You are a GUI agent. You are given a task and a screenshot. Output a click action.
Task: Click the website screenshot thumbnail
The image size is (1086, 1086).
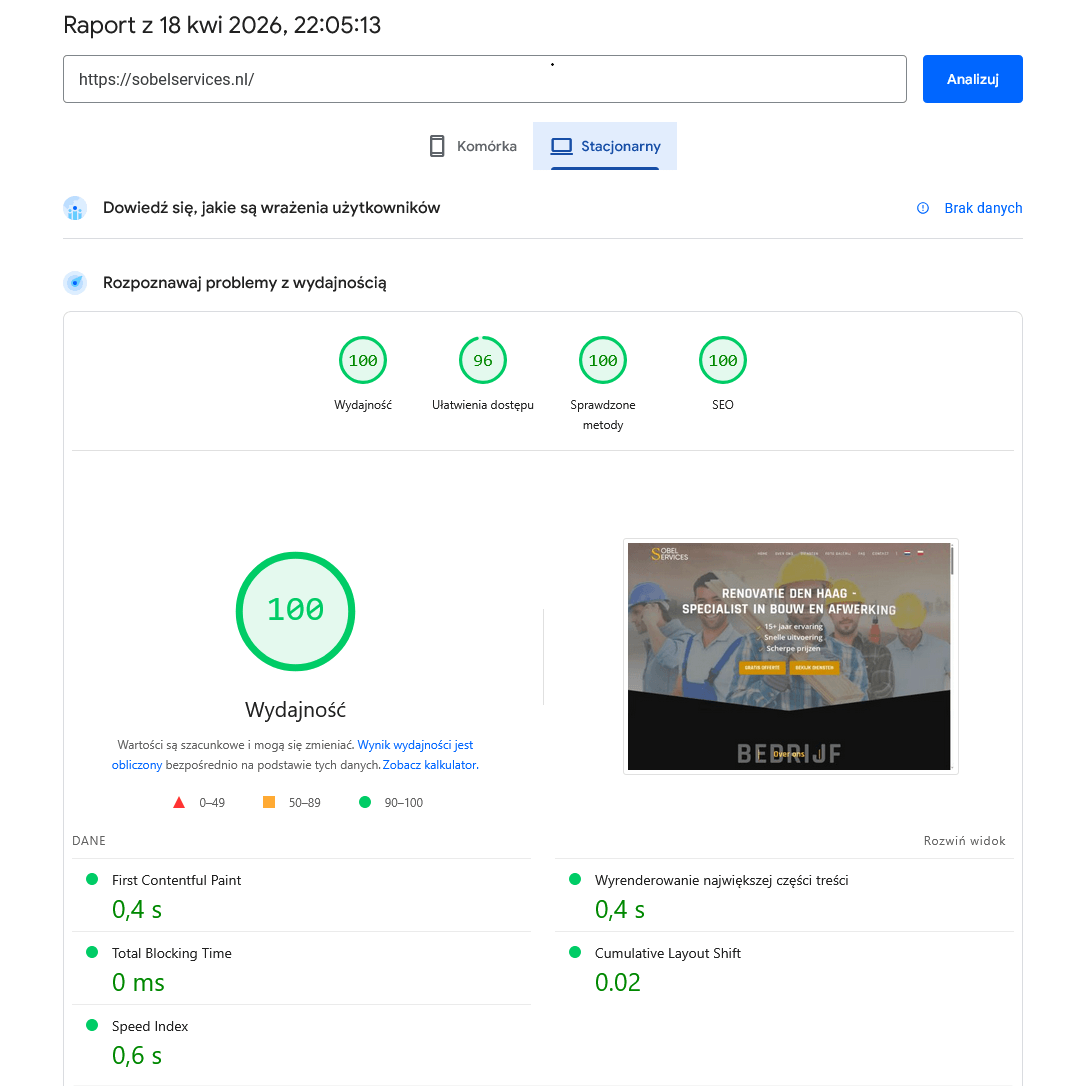790,656
